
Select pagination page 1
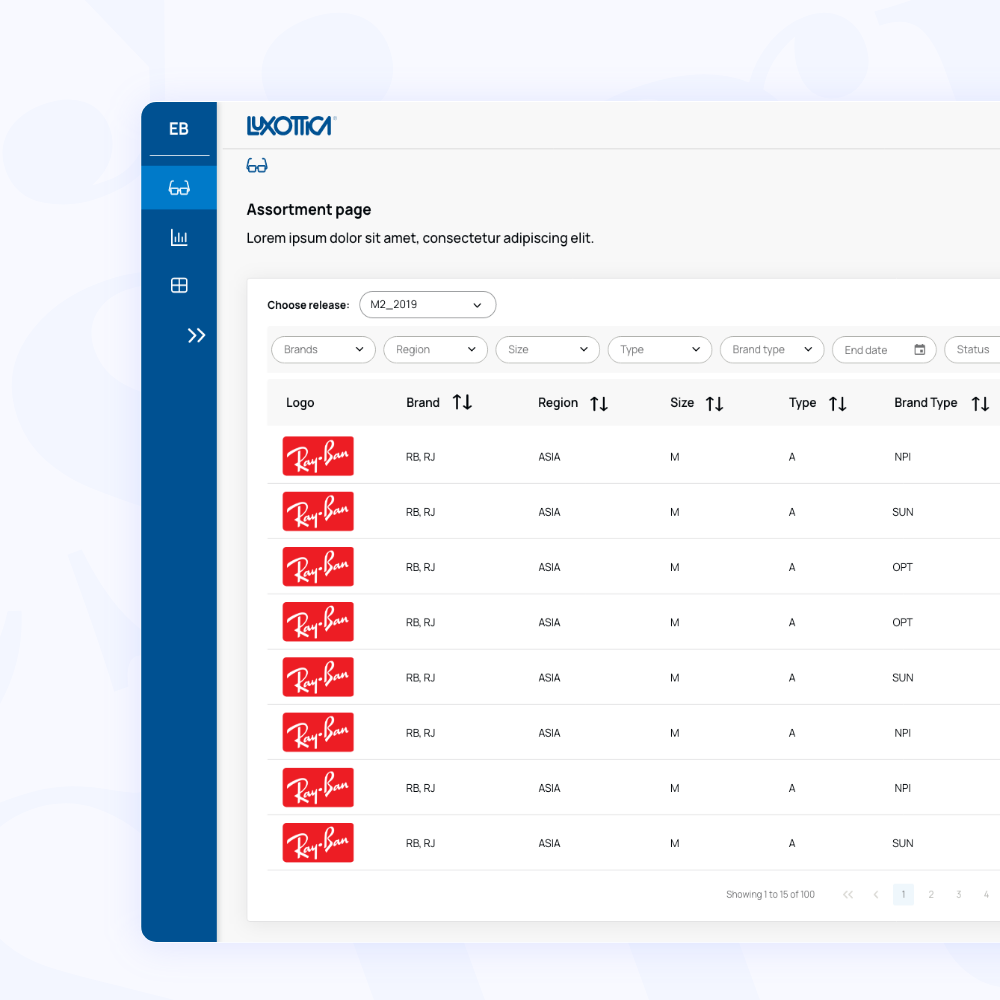pos(903,894)
